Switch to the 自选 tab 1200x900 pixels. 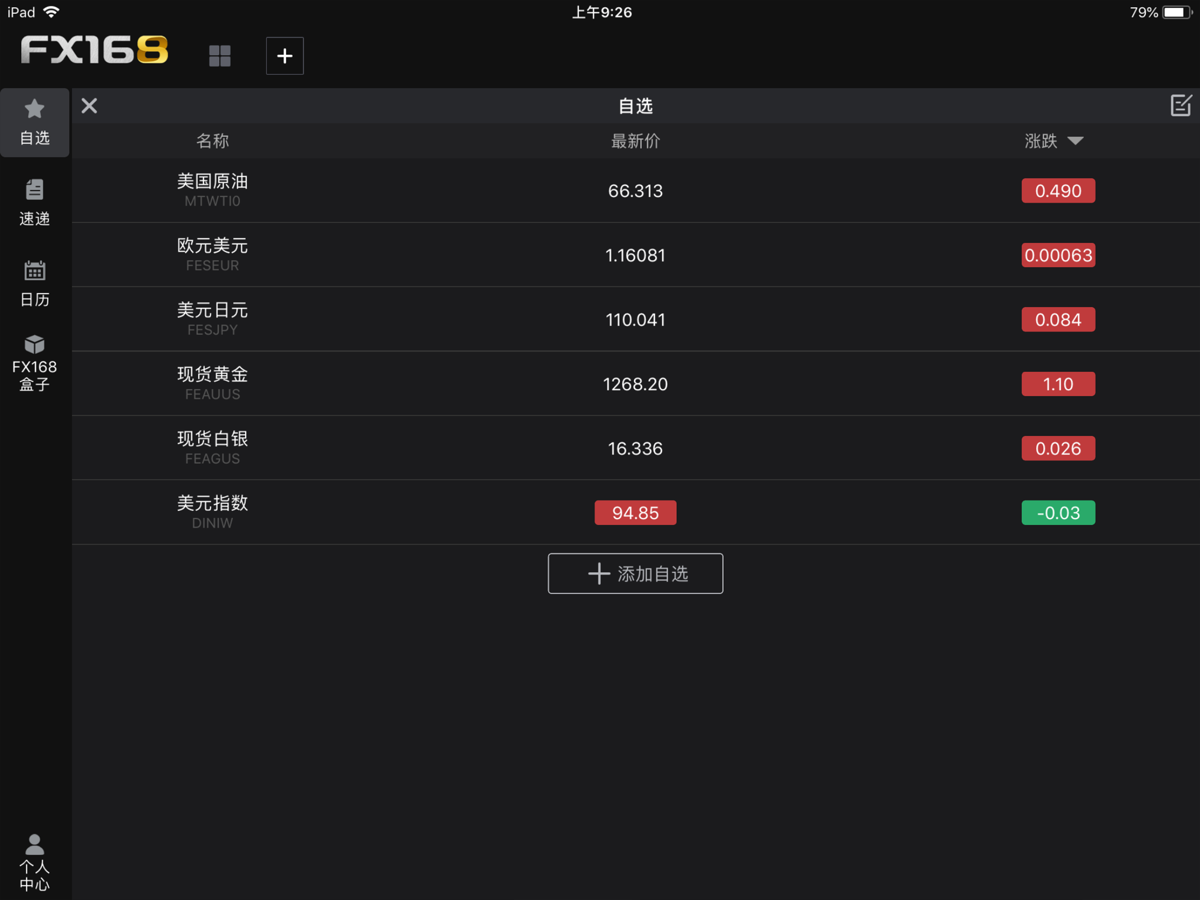point(35,122)
